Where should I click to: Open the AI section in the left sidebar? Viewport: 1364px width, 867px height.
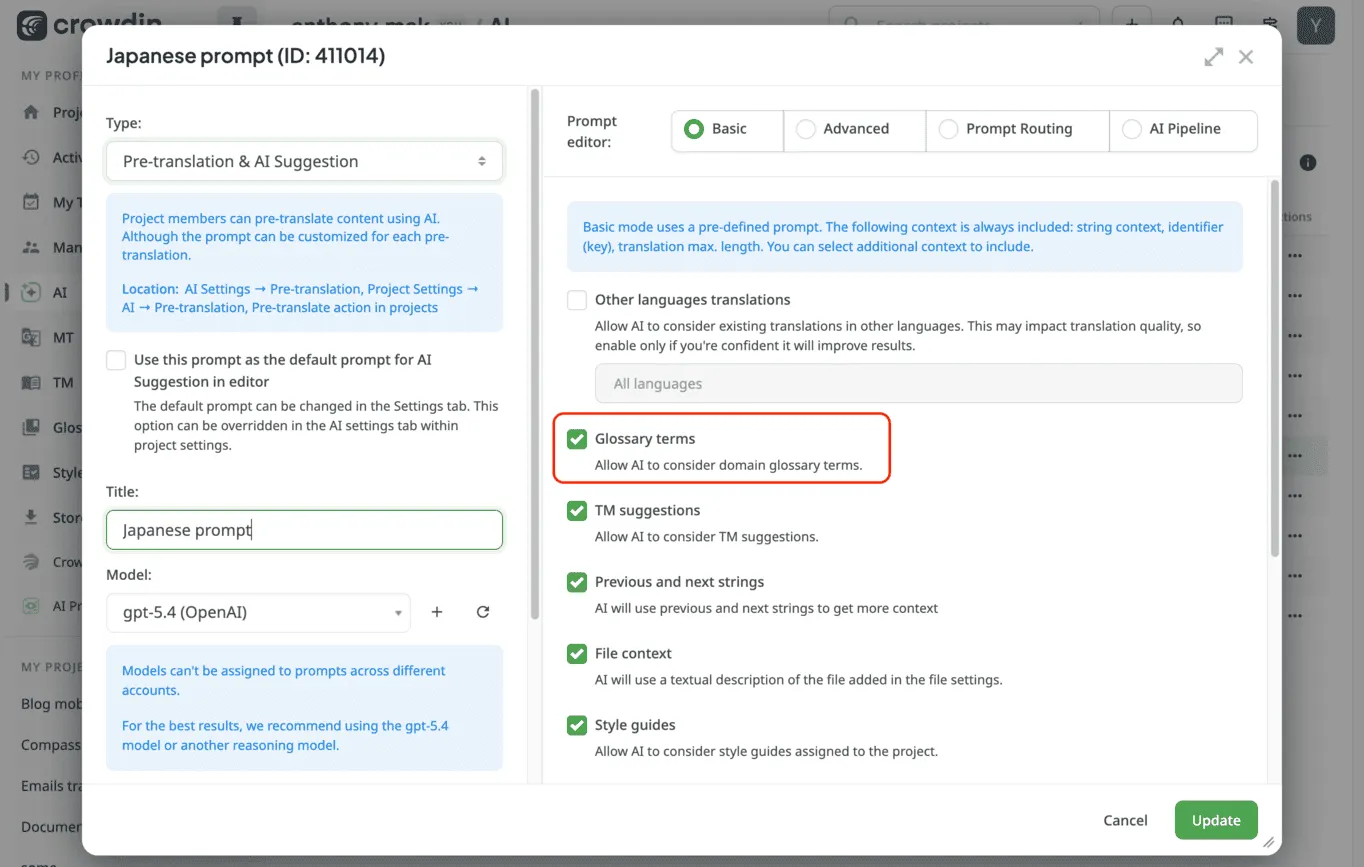coord(32,293)
